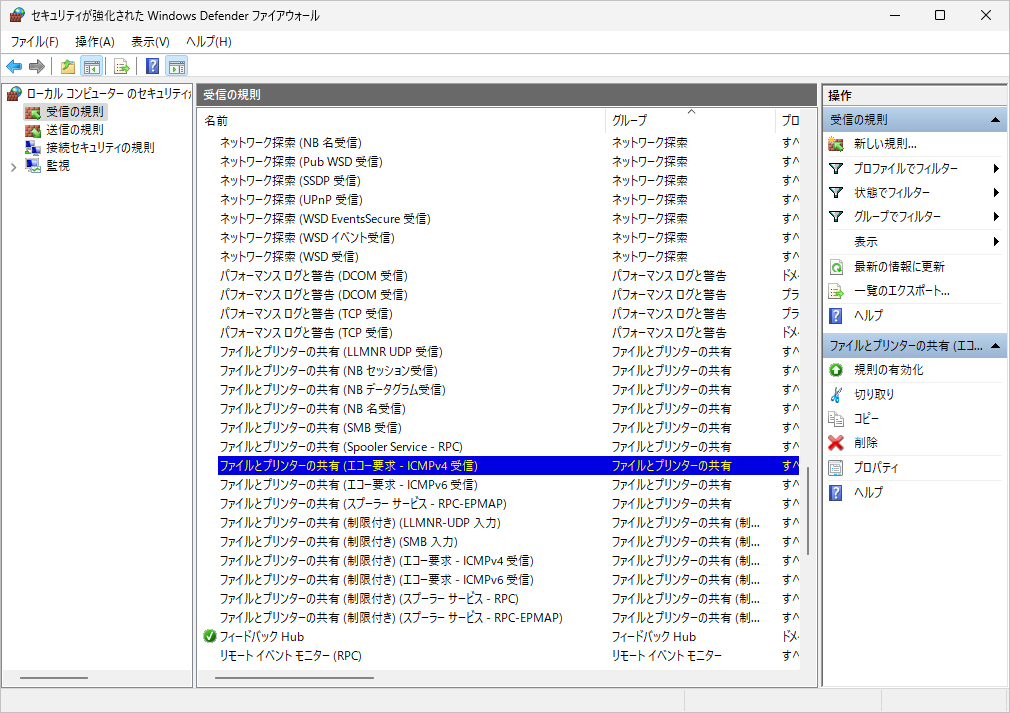Open the グループでフィルター submenu arrow

point(996,217)
